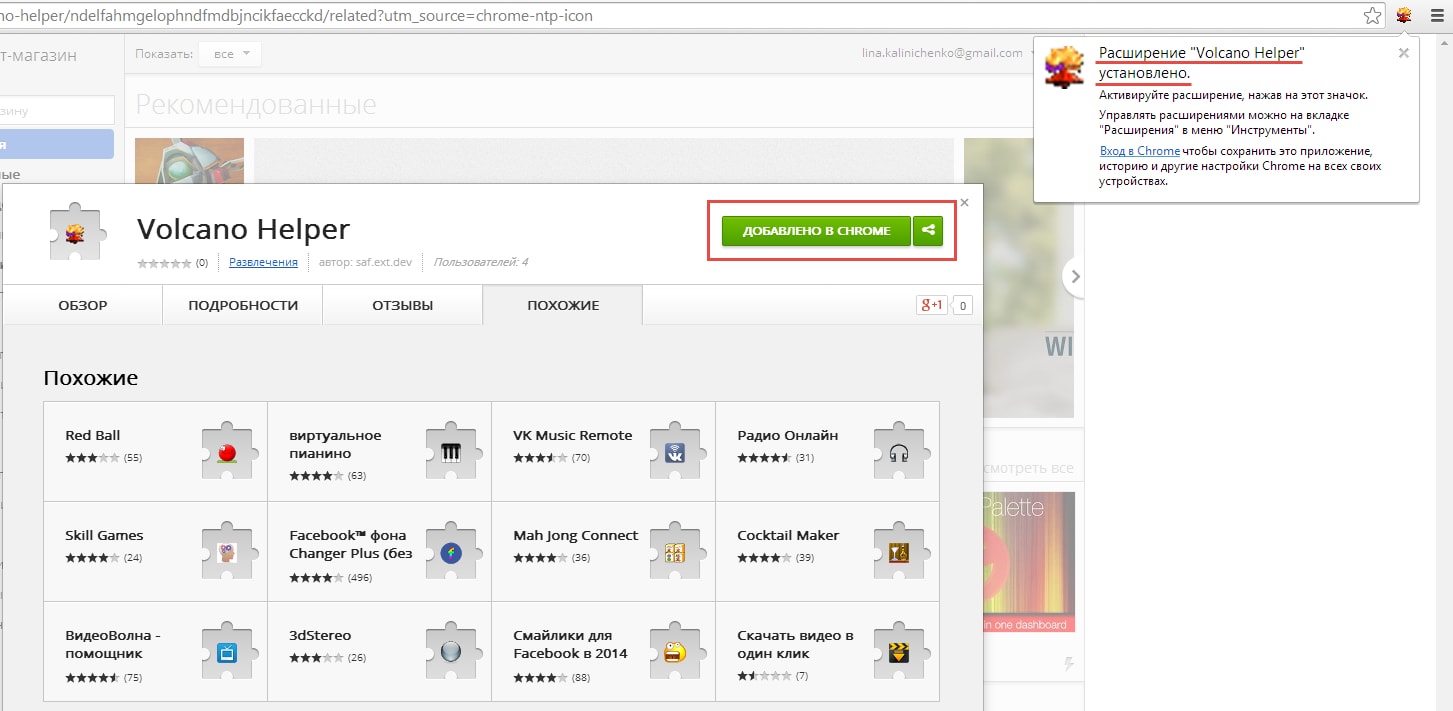
Task: Switch to the ОТЗЫВЫ tab
Action: [x=402, y=305]
